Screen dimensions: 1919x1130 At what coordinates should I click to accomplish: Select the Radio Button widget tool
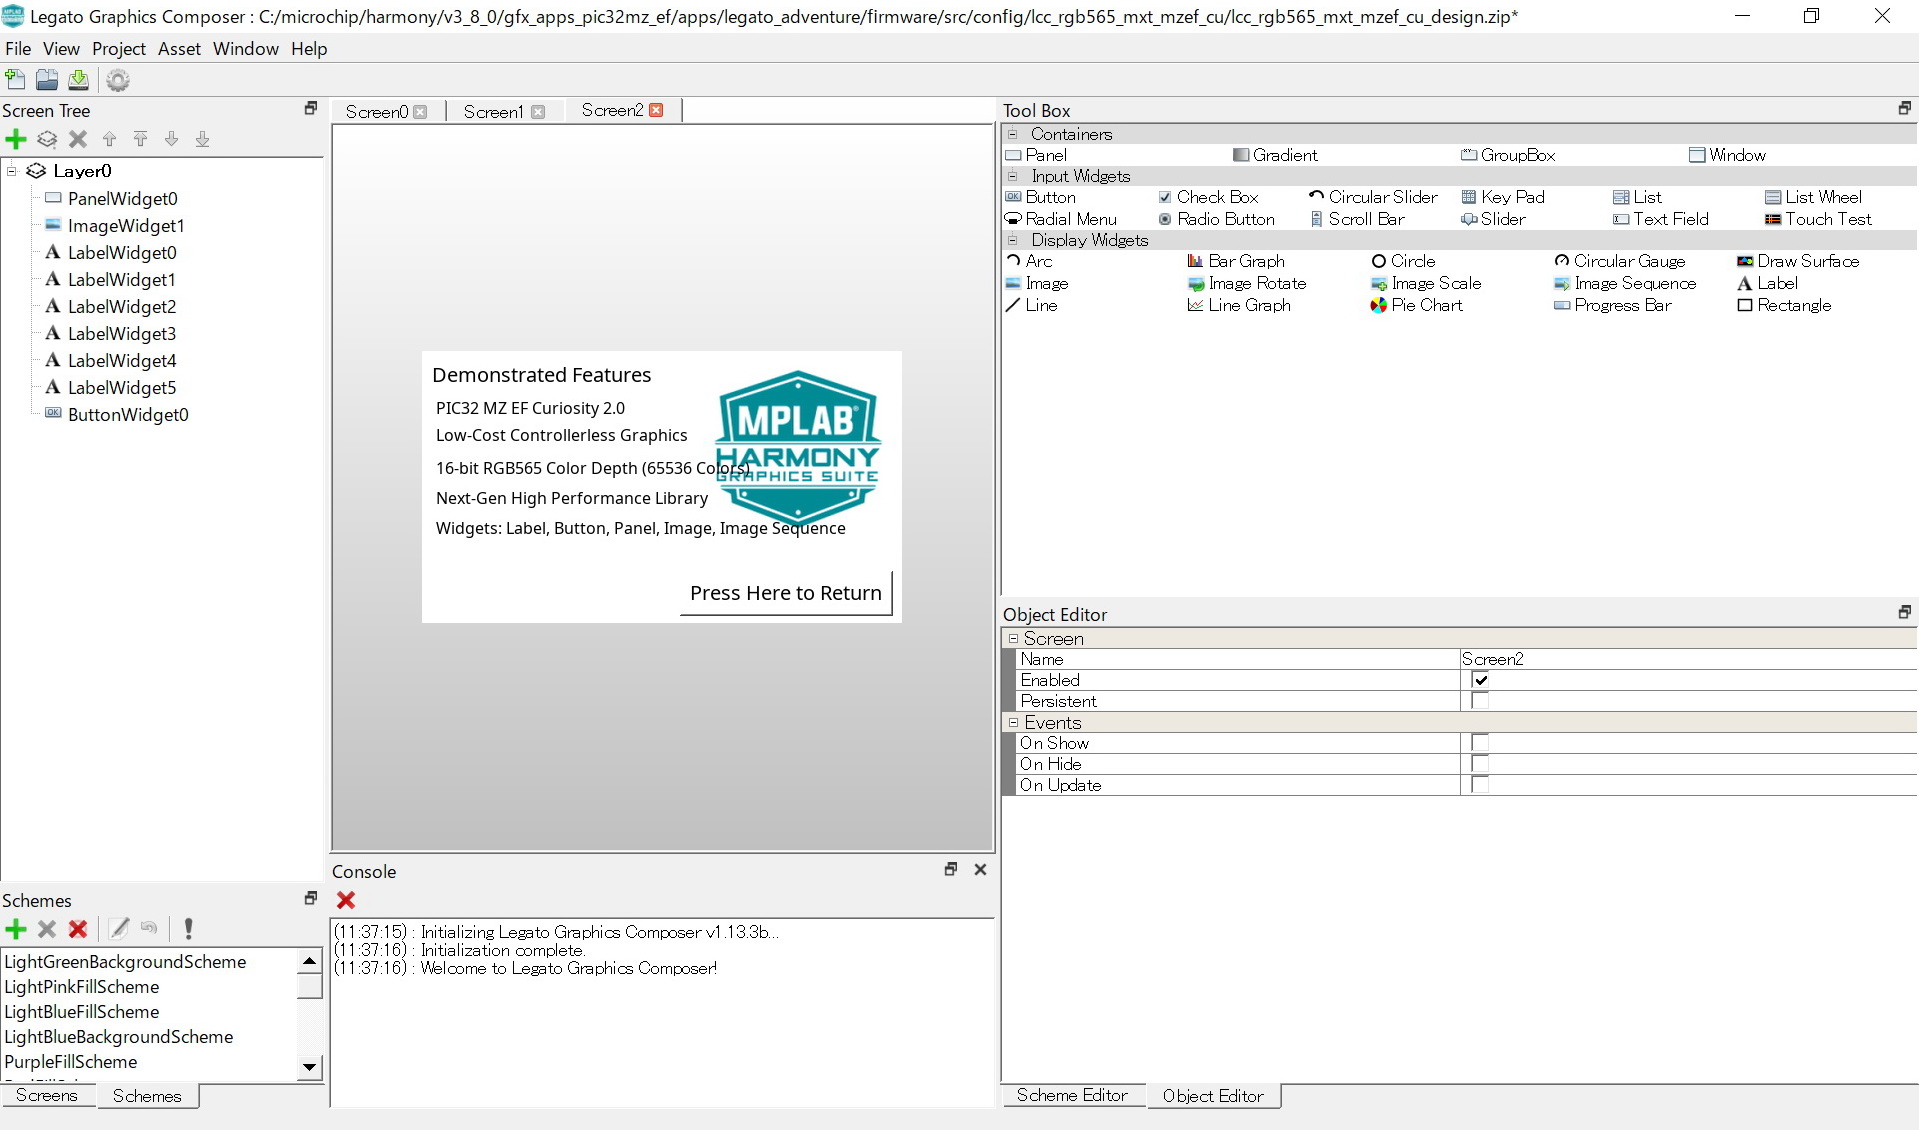(x=1216, y=219)
